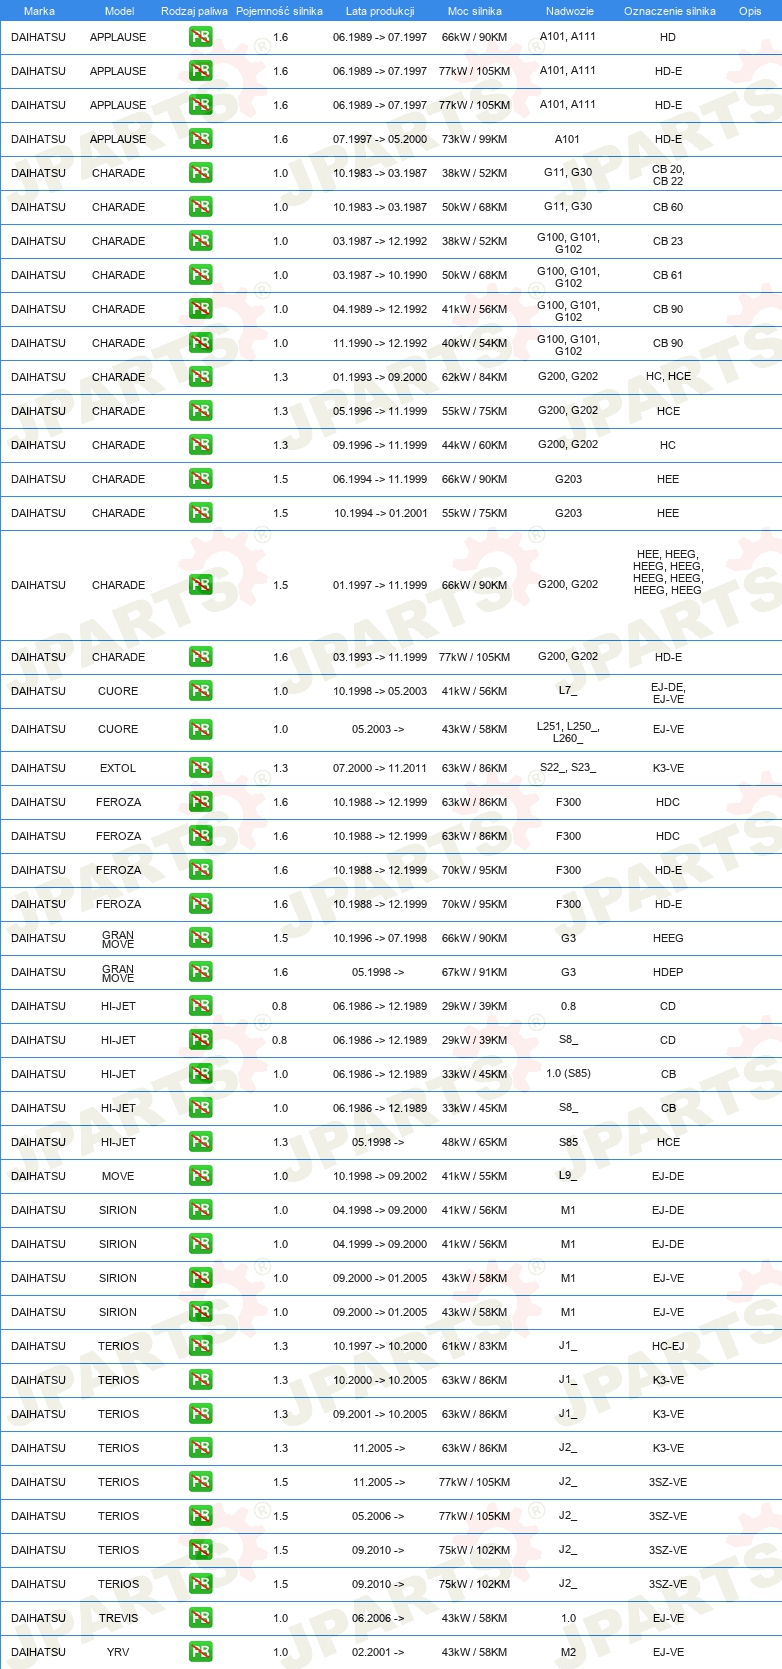Click the 02.2001 -> production years cell
Viewport: 782px width, 1669px height.
[x=378, y=1652]
